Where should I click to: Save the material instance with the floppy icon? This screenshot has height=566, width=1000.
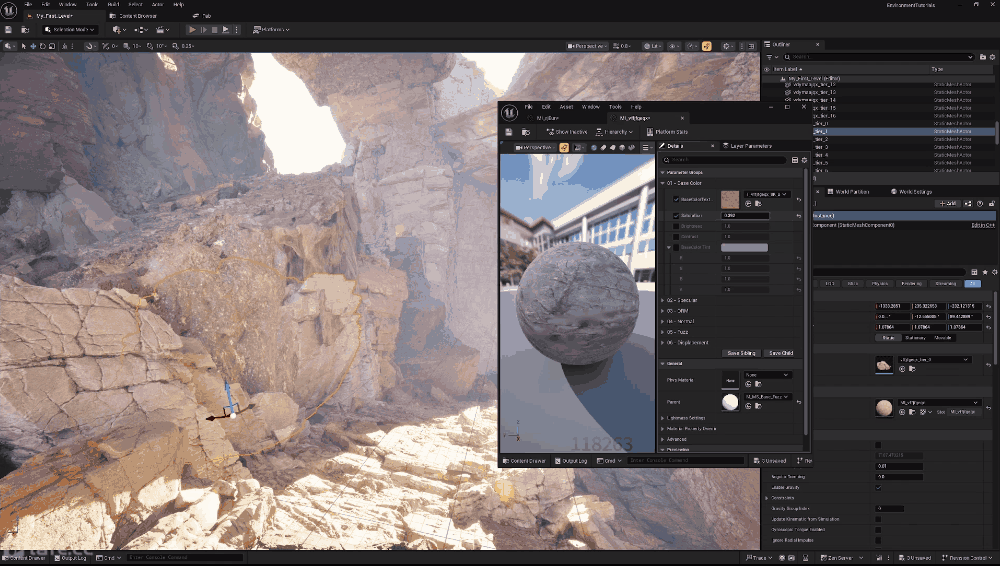509,132
